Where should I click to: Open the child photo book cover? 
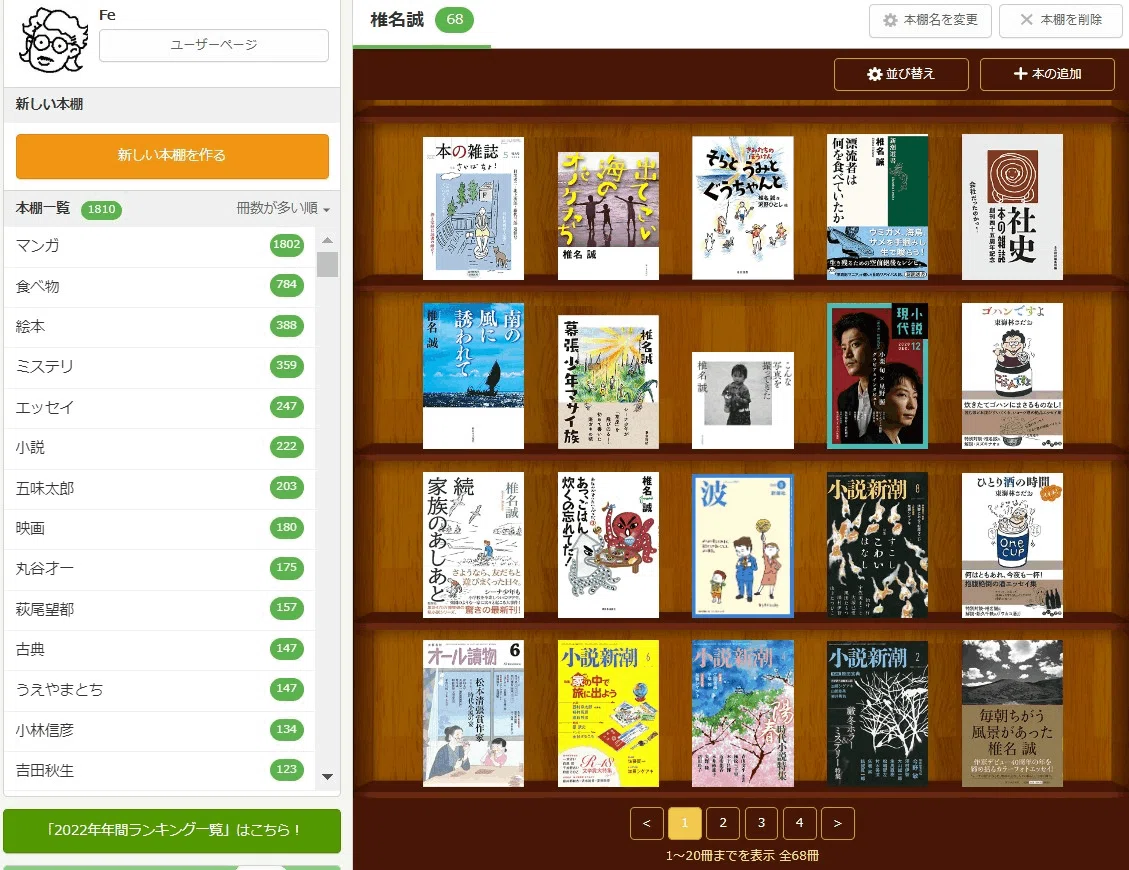[x=743, y=400]
